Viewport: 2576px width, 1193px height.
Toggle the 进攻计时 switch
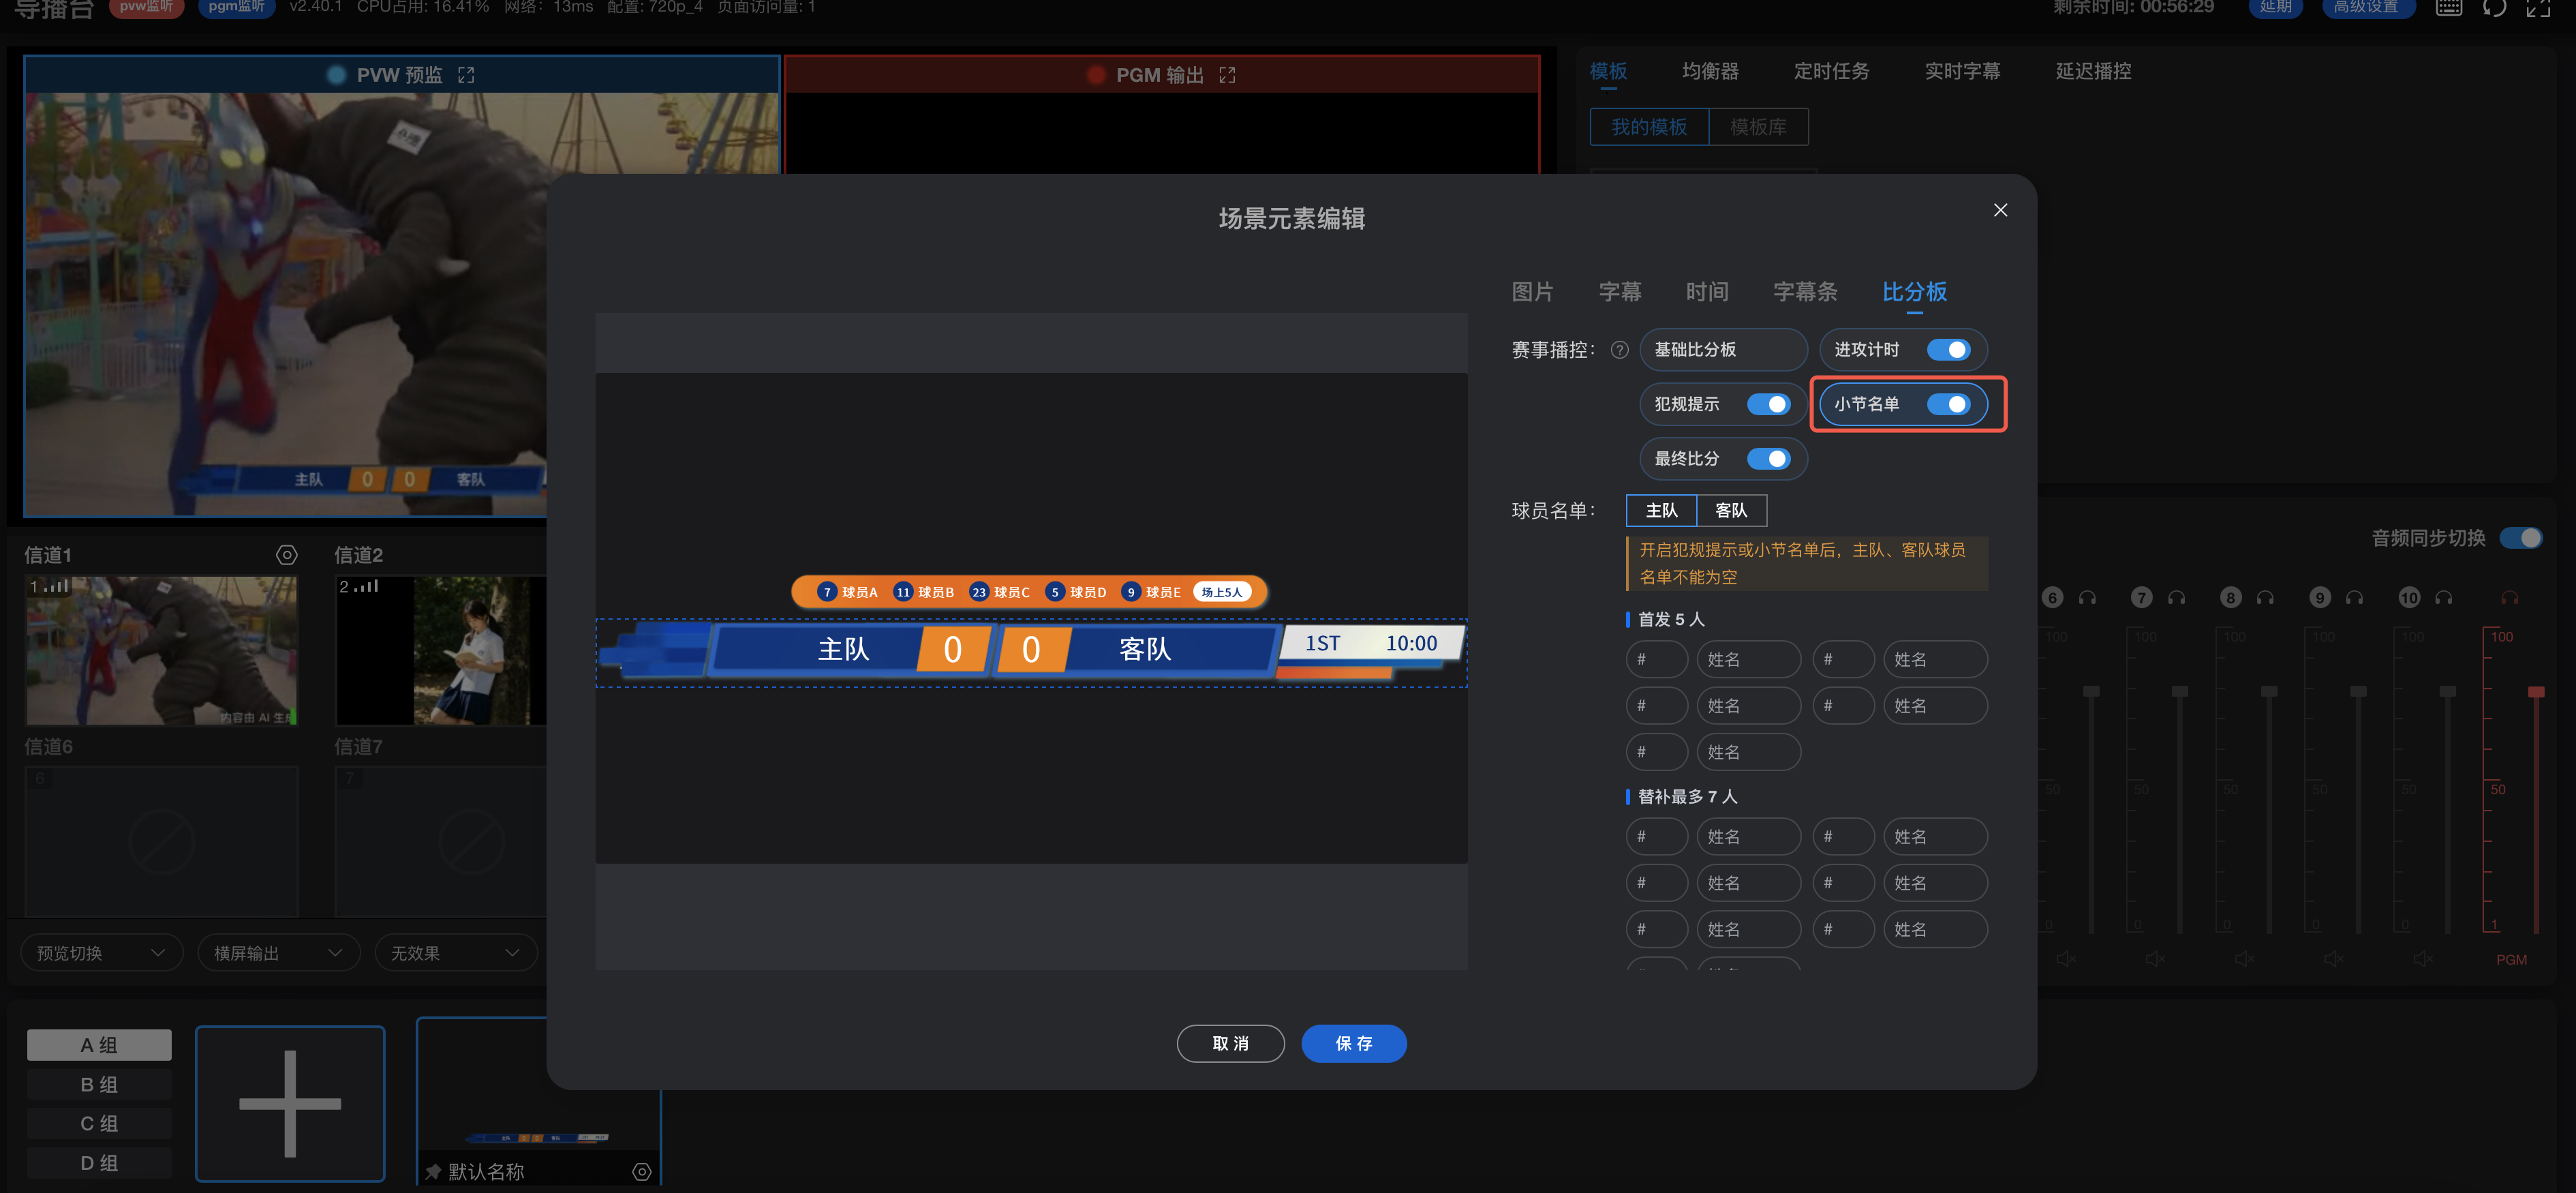[x=1948, y=350]
